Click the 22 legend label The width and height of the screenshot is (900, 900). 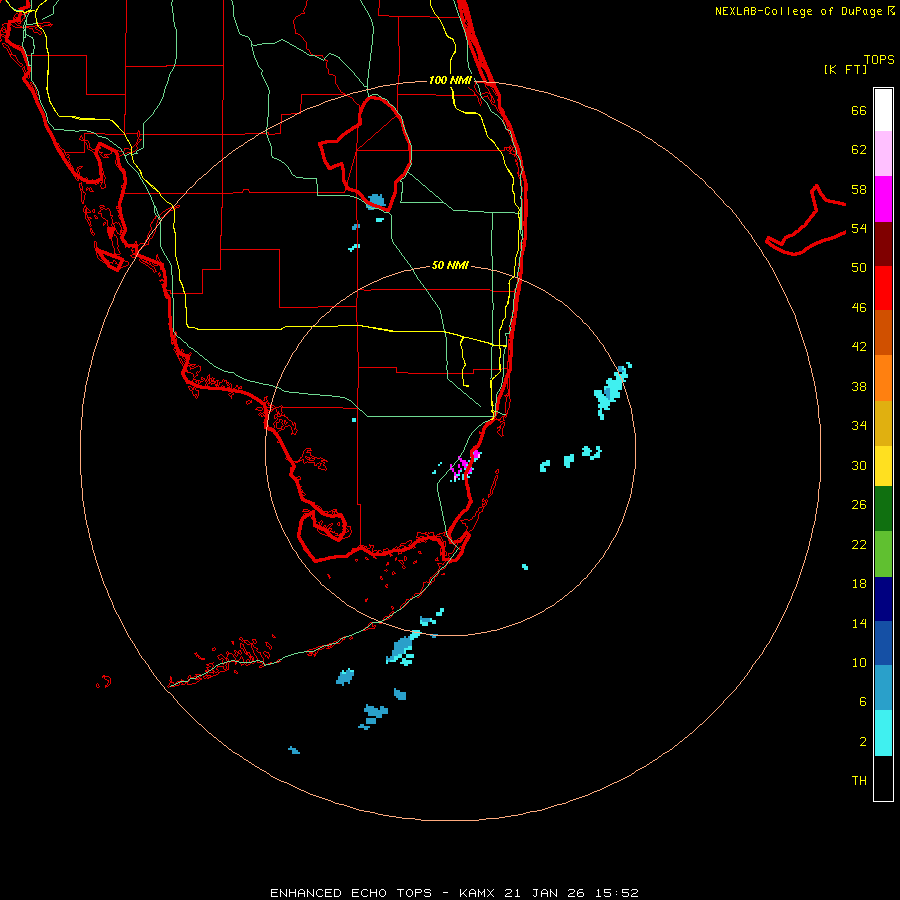point(859,544)
